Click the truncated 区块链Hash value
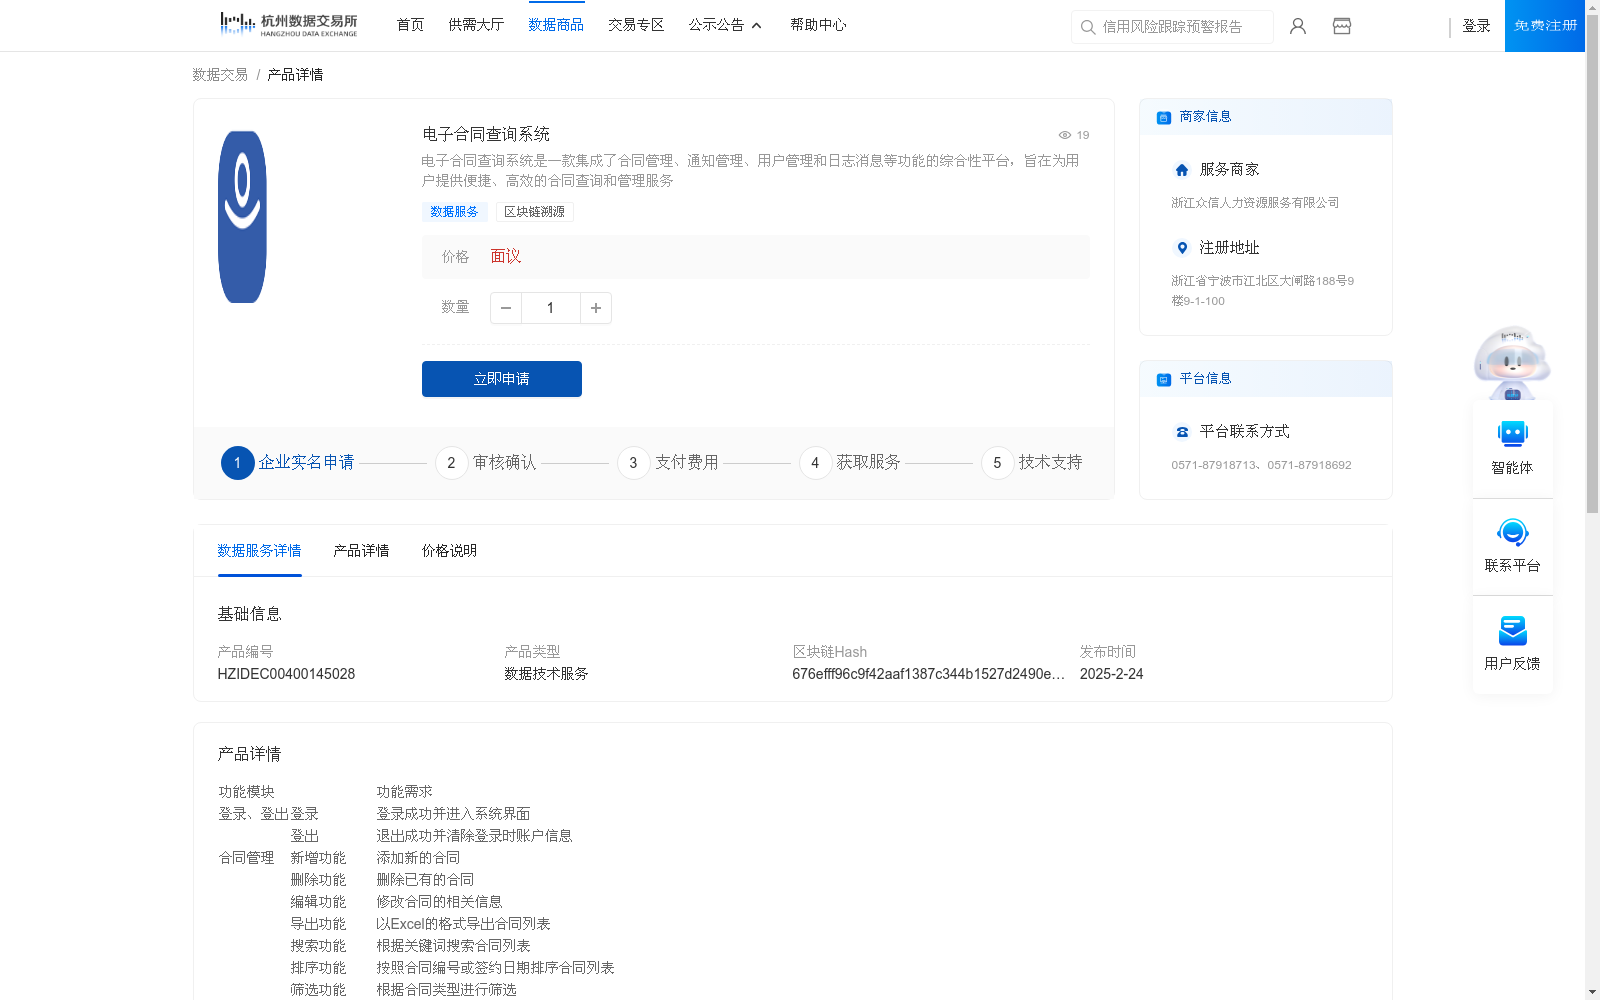The height and width of the screenshot is (1000, 1600). [x=928, y=674]
